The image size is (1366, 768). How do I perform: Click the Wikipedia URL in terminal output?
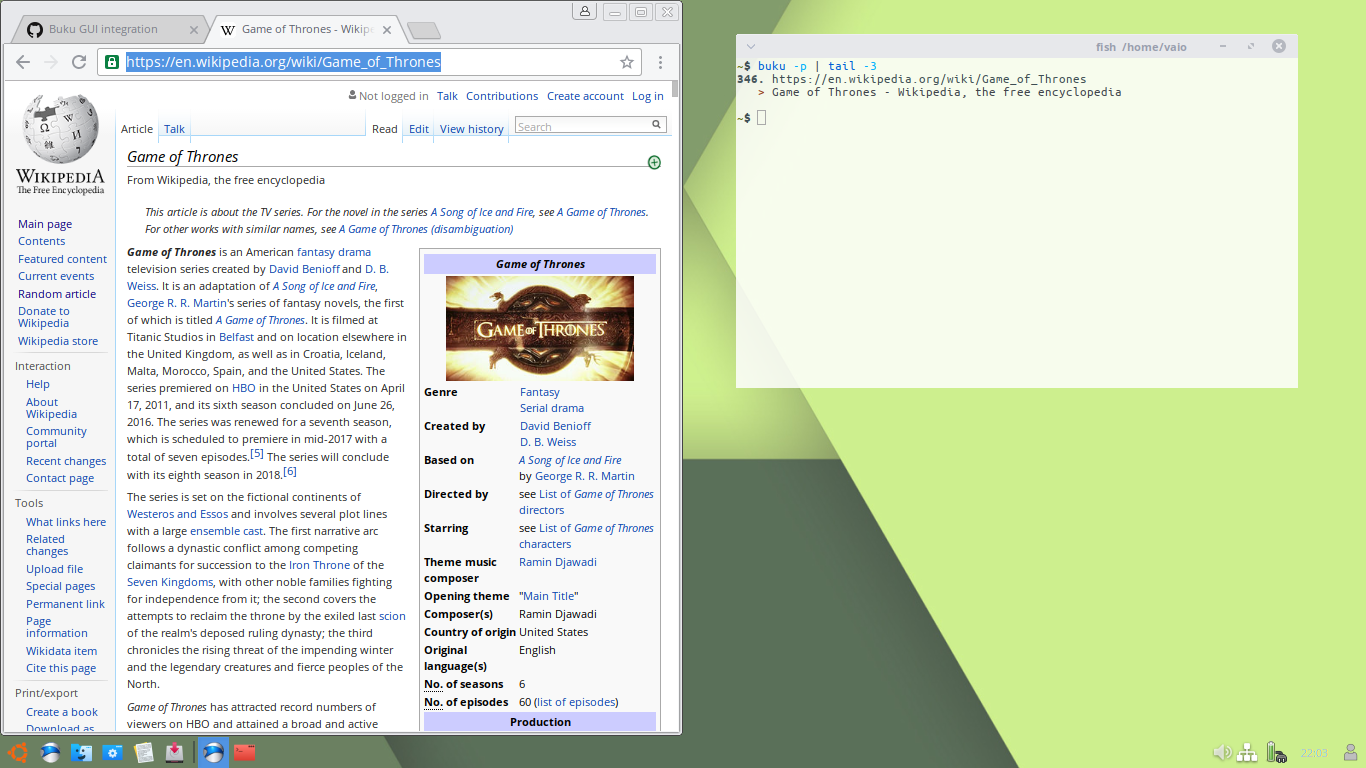[x=929, y=79]
